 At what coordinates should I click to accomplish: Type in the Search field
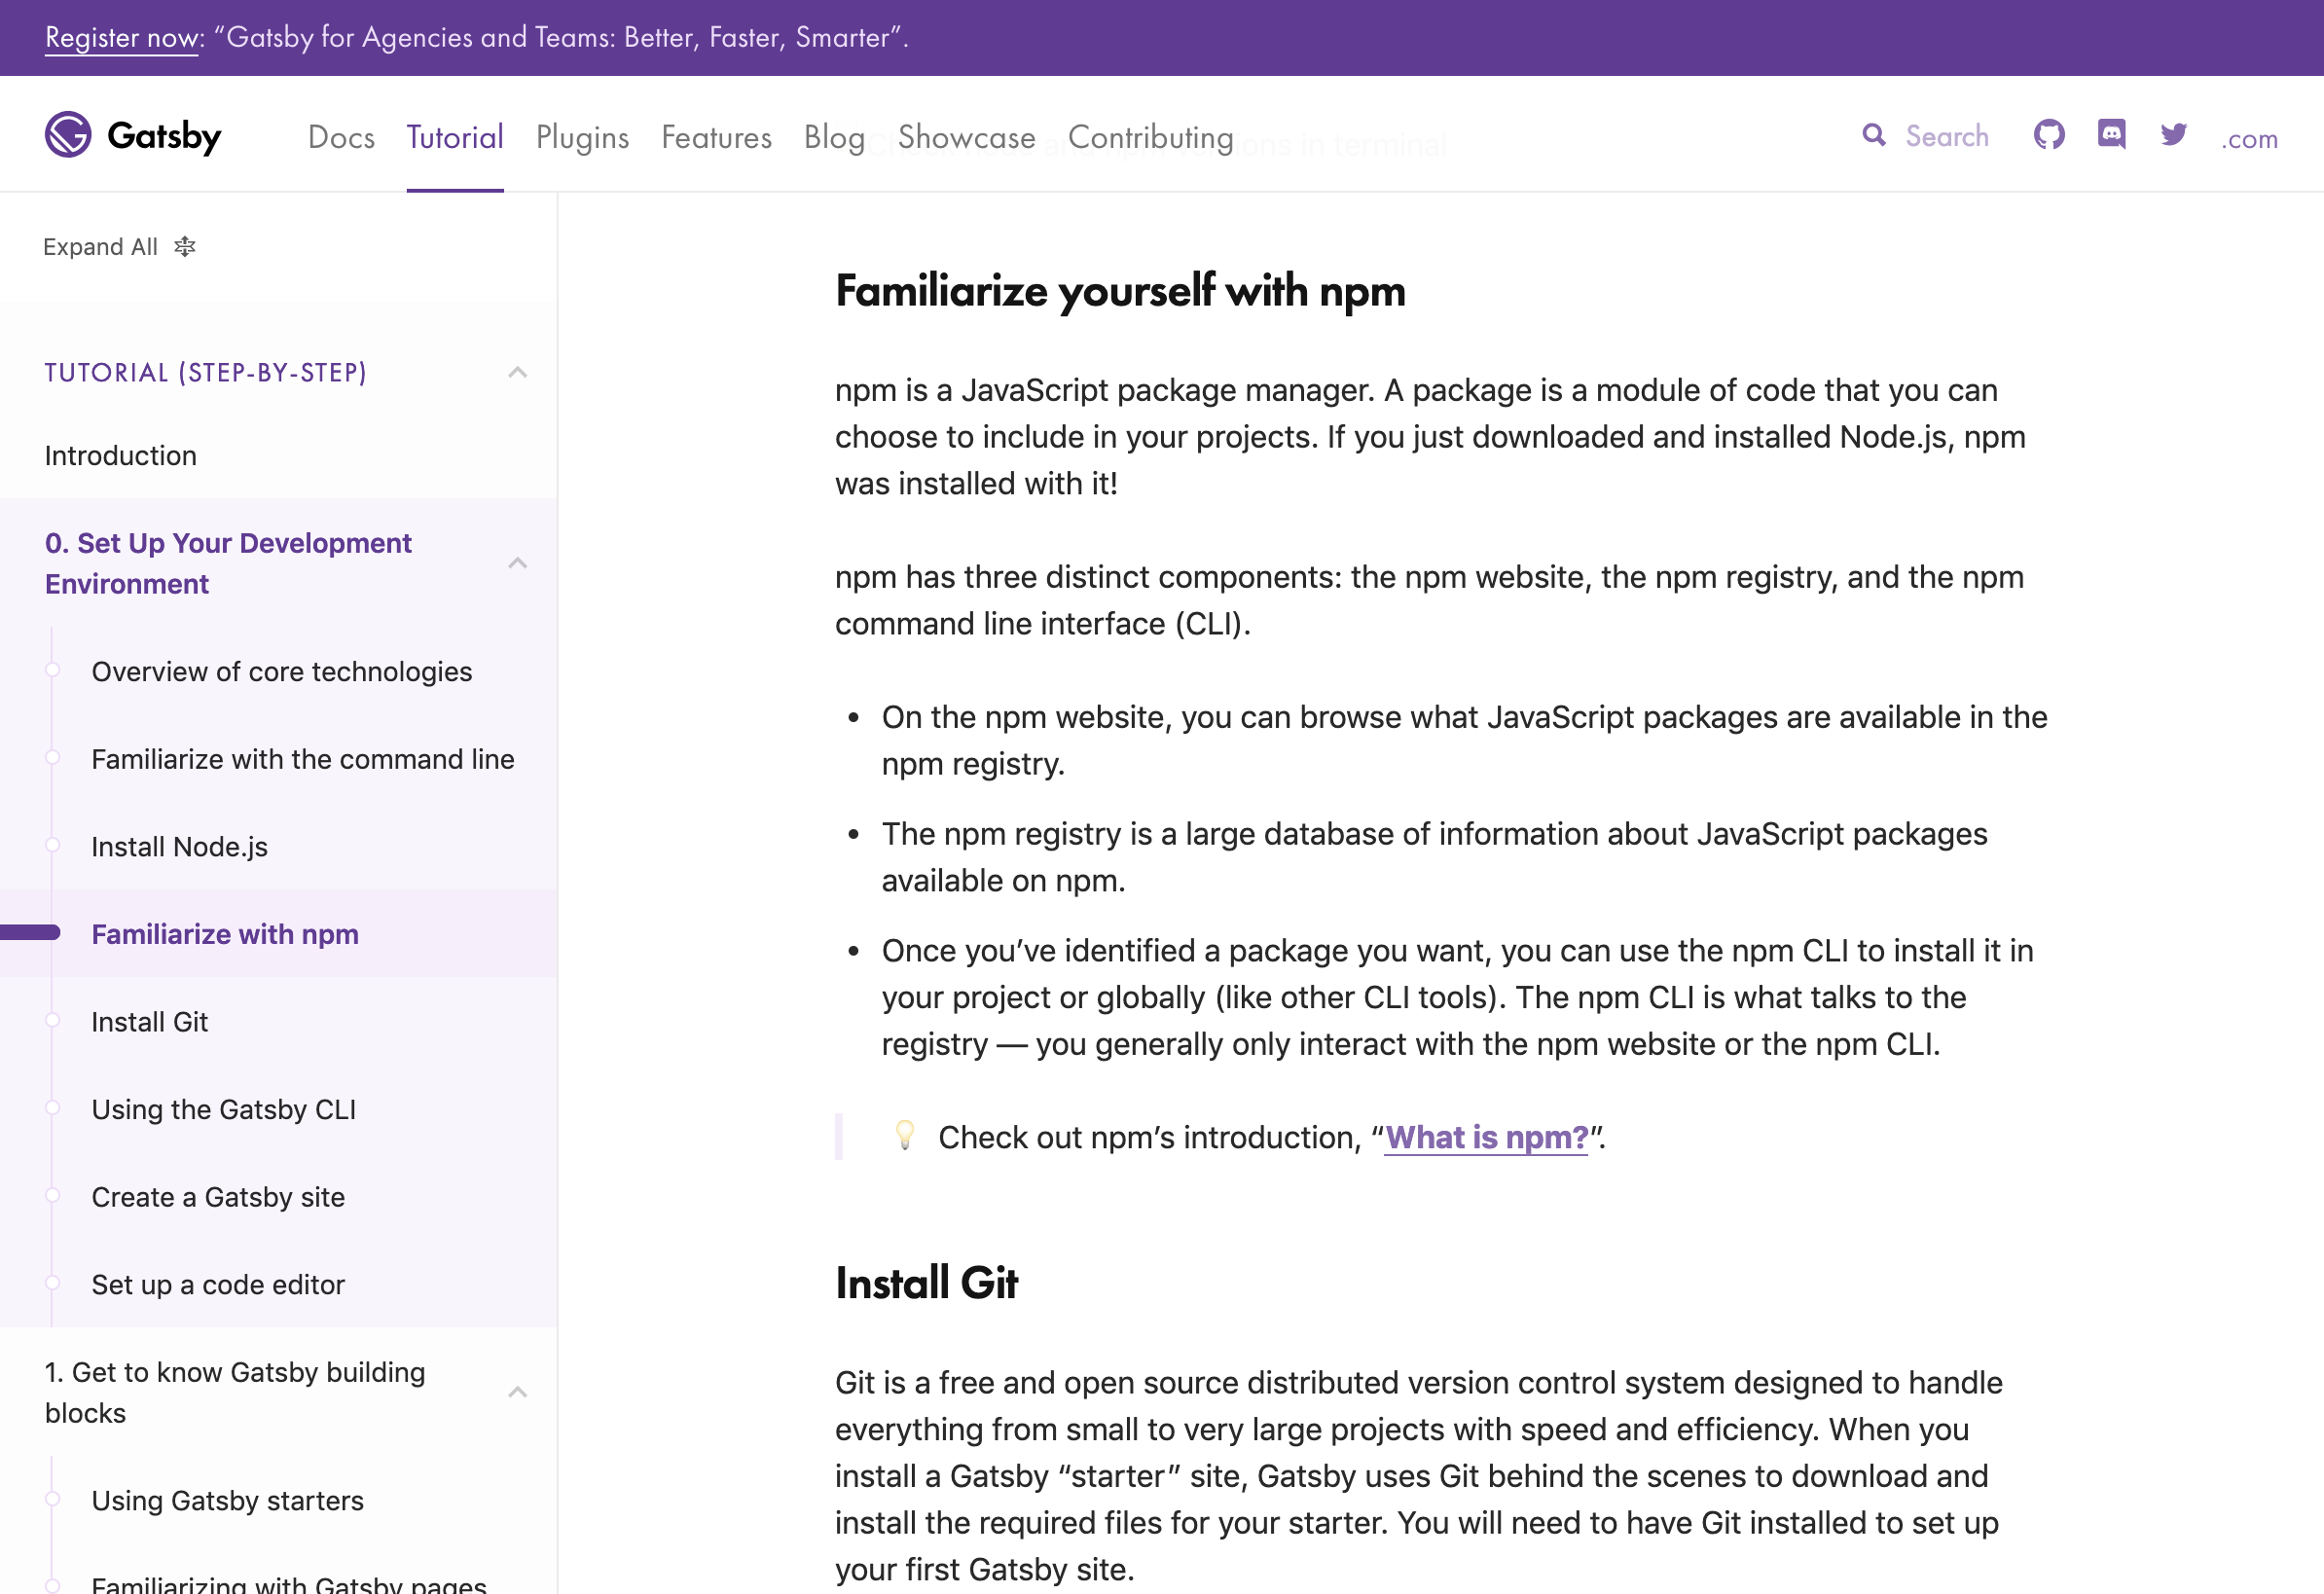coord(1946,136)
